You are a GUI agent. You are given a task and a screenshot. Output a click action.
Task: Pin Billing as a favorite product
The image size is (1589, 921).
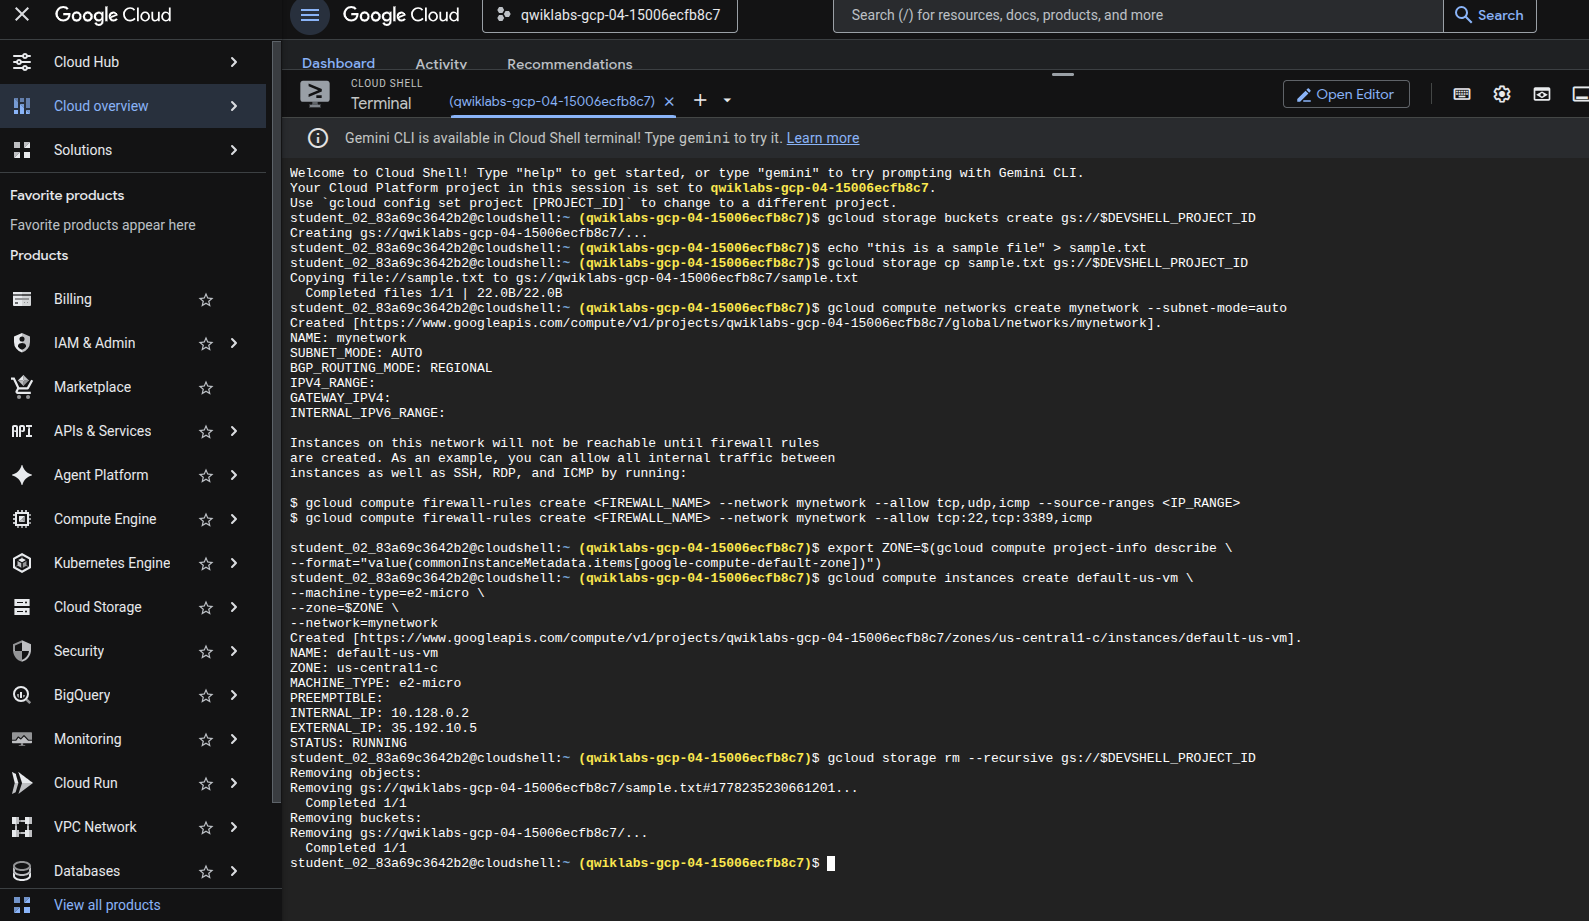pos(206,300)
